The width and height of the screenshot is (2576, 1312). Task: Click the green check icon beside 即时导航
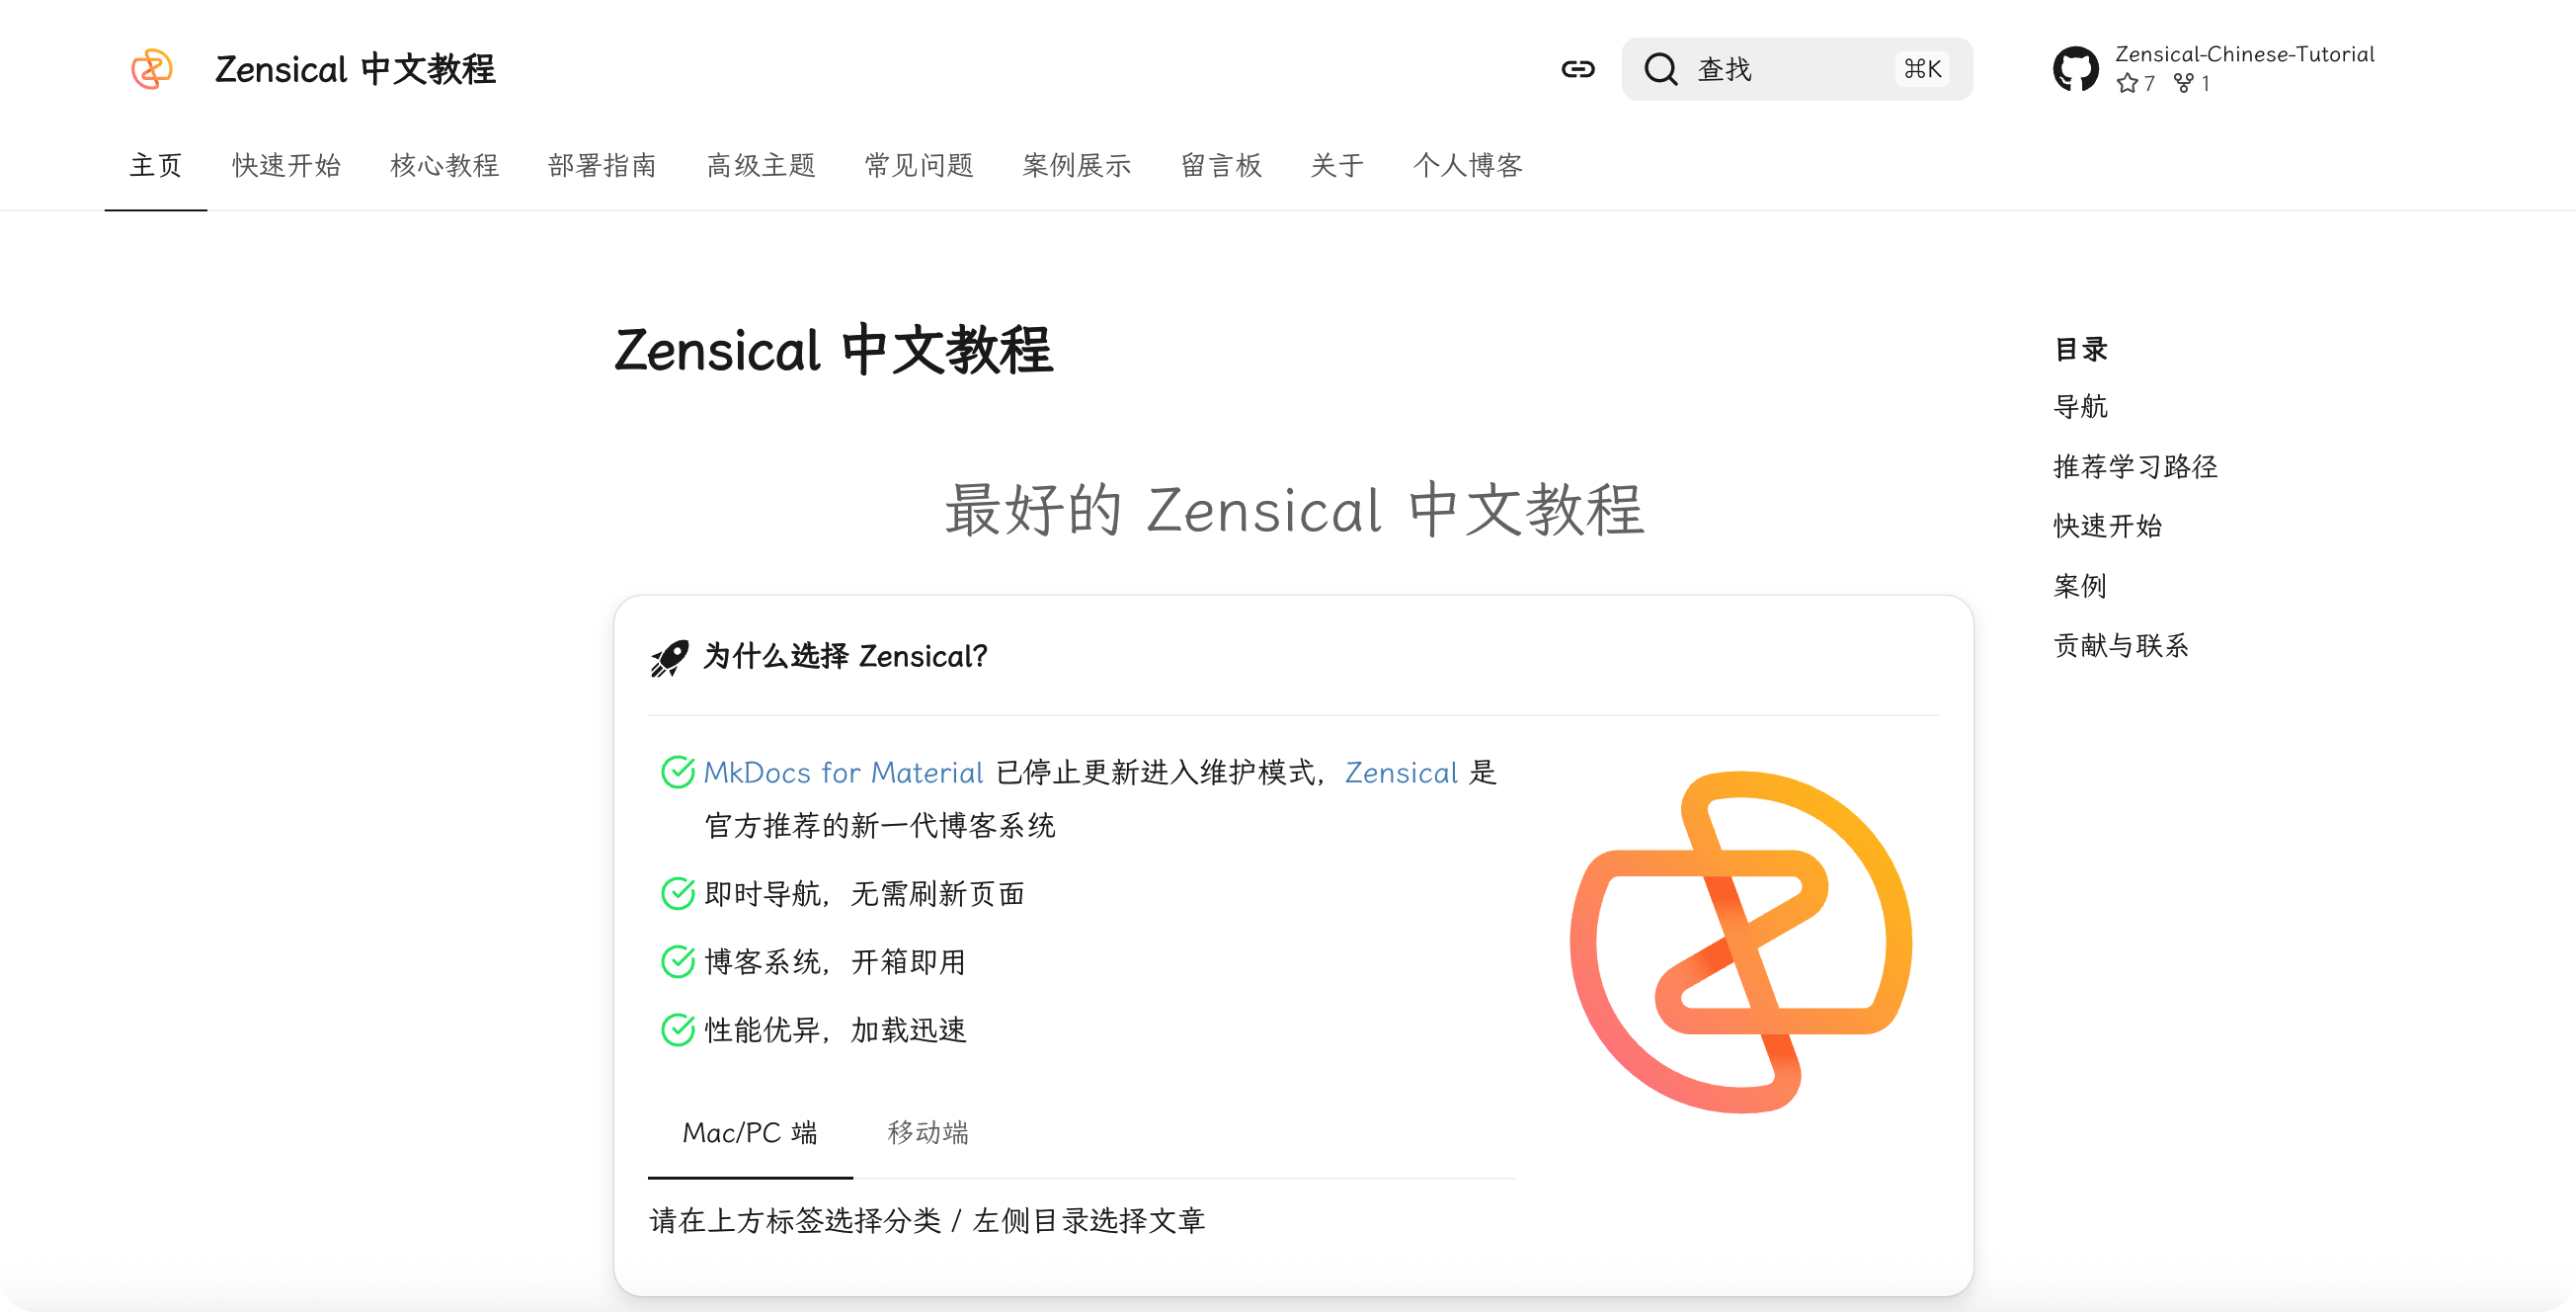point(678,893)
